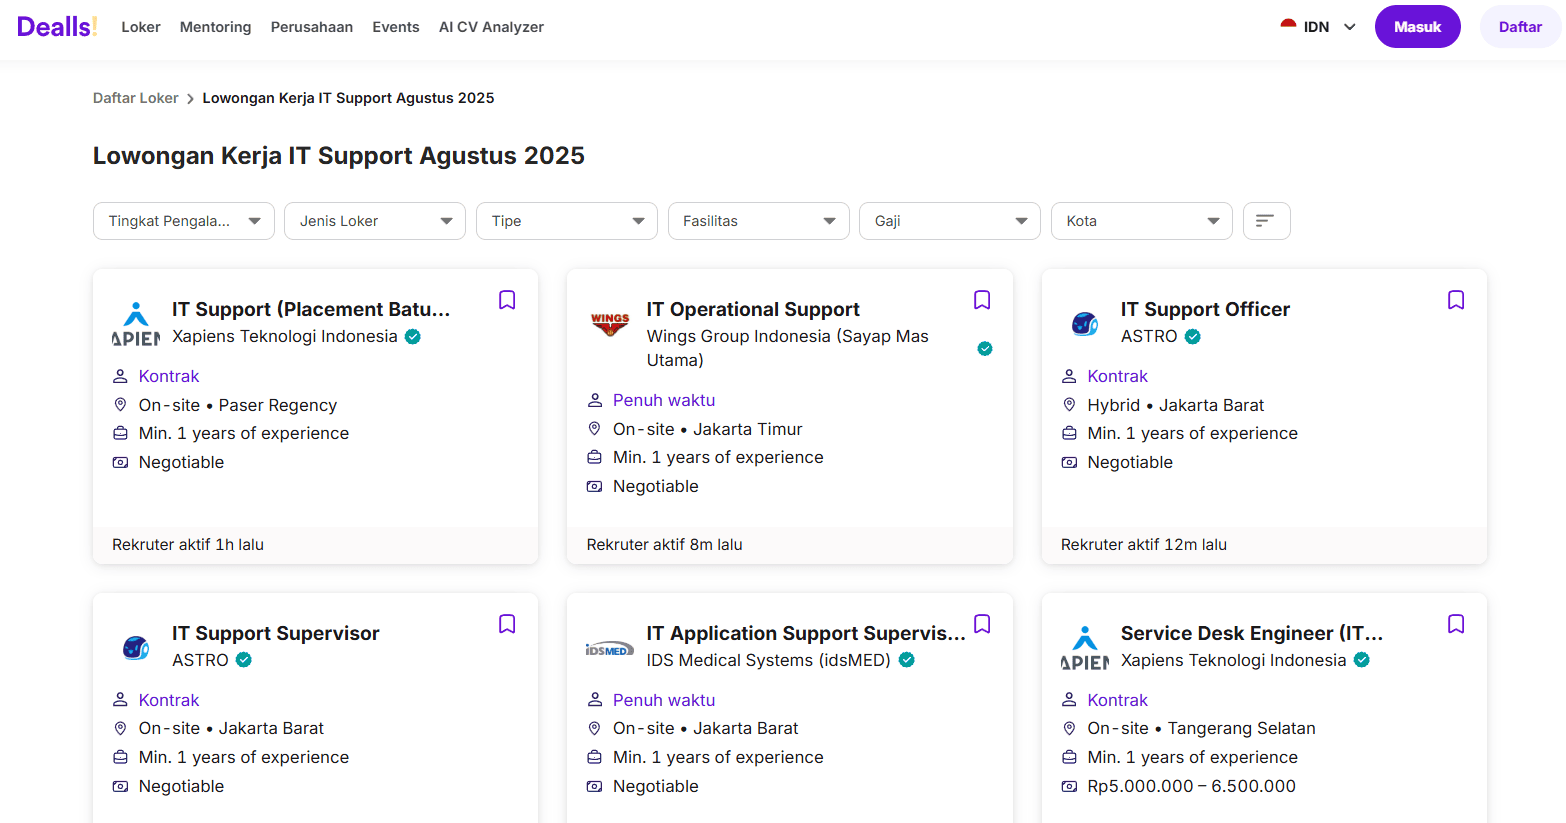Viewport: 1566px width, 823px height.
Task: Click the 'Rp5.000.000 – 6.500.000' salary text
Action: 1192,786
